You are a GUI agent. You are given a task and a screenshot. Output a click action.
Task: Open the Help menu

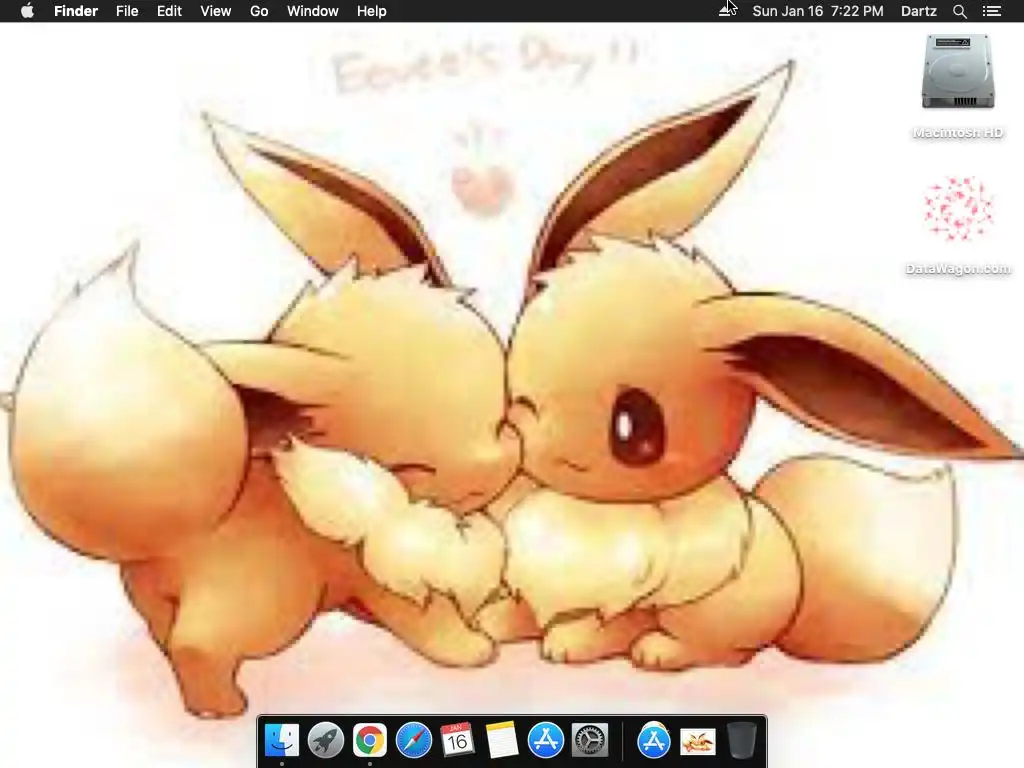[372, 11]
